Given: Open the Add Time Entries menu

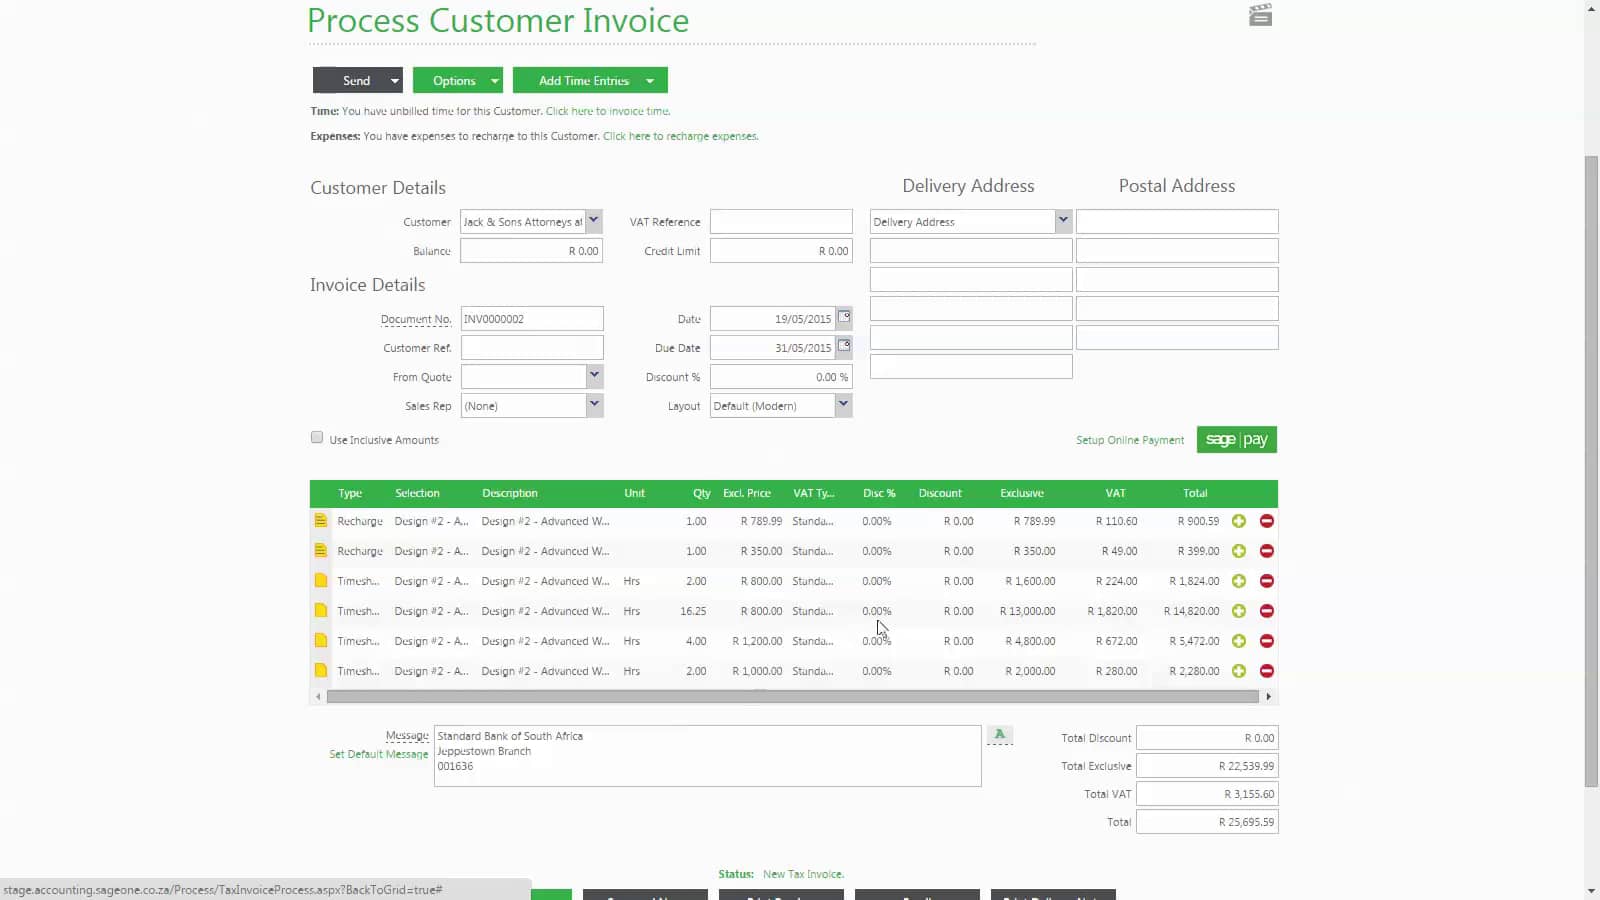Looking at the screenshot, I should [589, 80].
